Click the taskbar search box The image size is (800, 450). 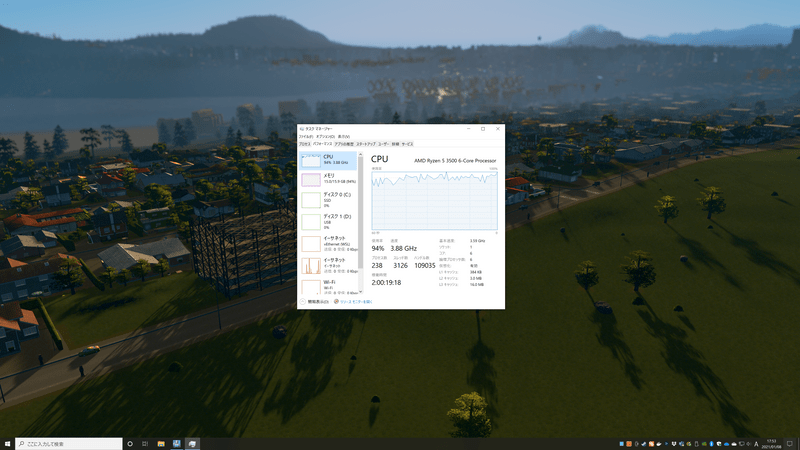68,443
